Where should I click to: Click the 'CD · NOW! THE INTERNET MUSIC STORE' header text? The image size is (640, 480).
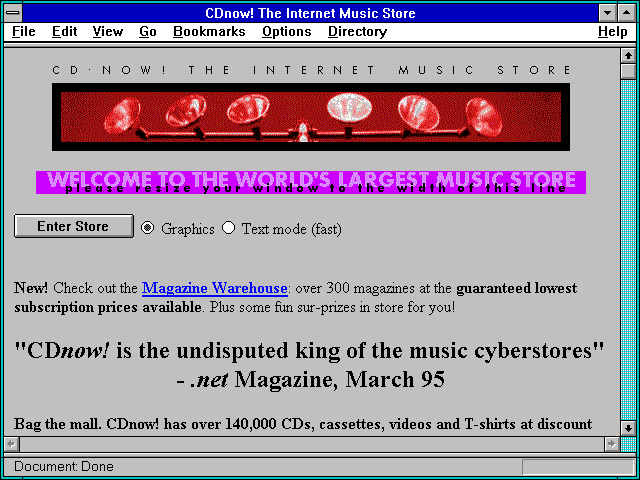click(311, 70)
